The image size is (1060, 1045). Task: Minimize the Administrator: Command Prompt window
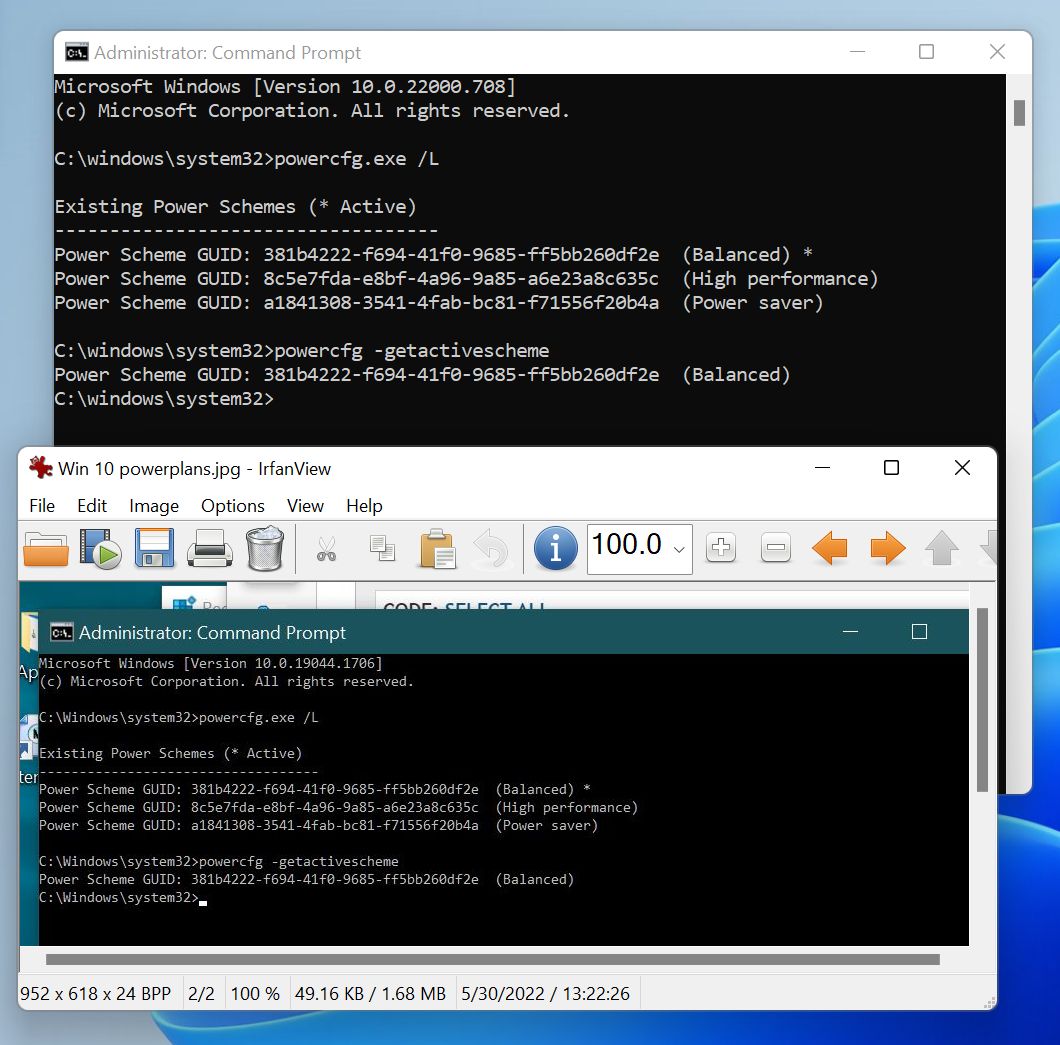pyautogui.click(x=857, y=52)
